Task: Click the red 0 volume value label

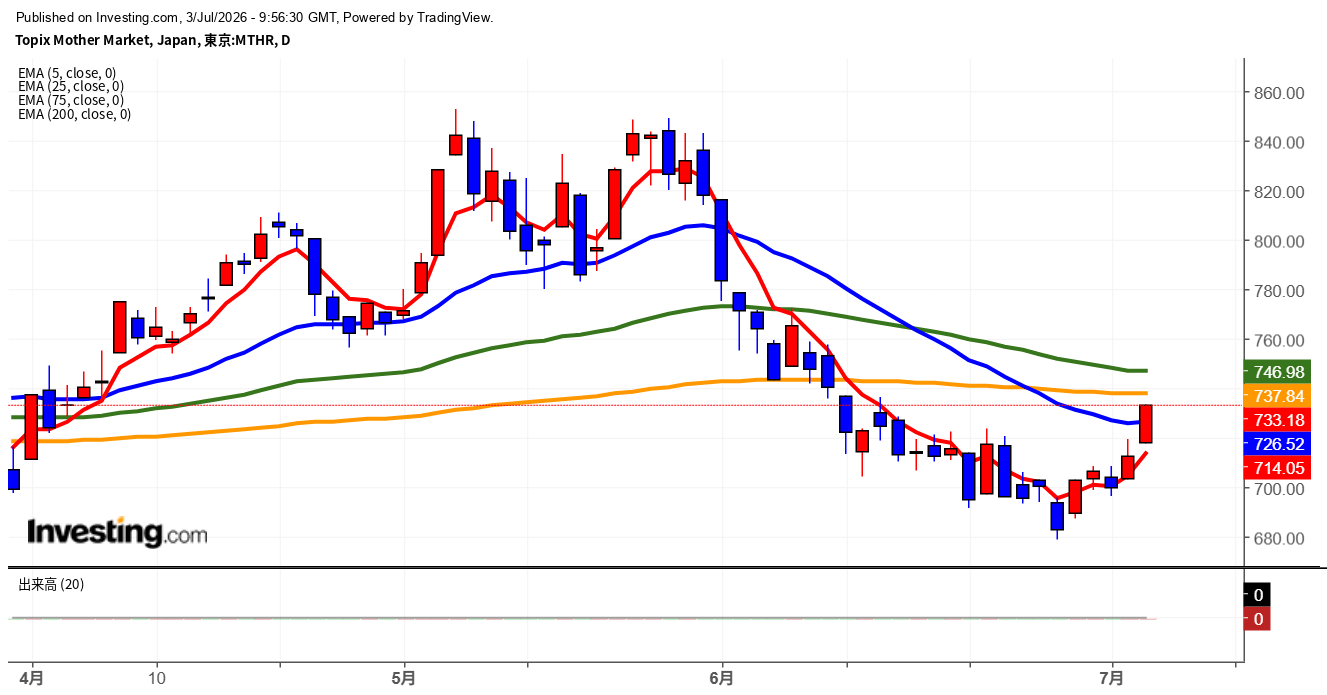Action: 1257,619
